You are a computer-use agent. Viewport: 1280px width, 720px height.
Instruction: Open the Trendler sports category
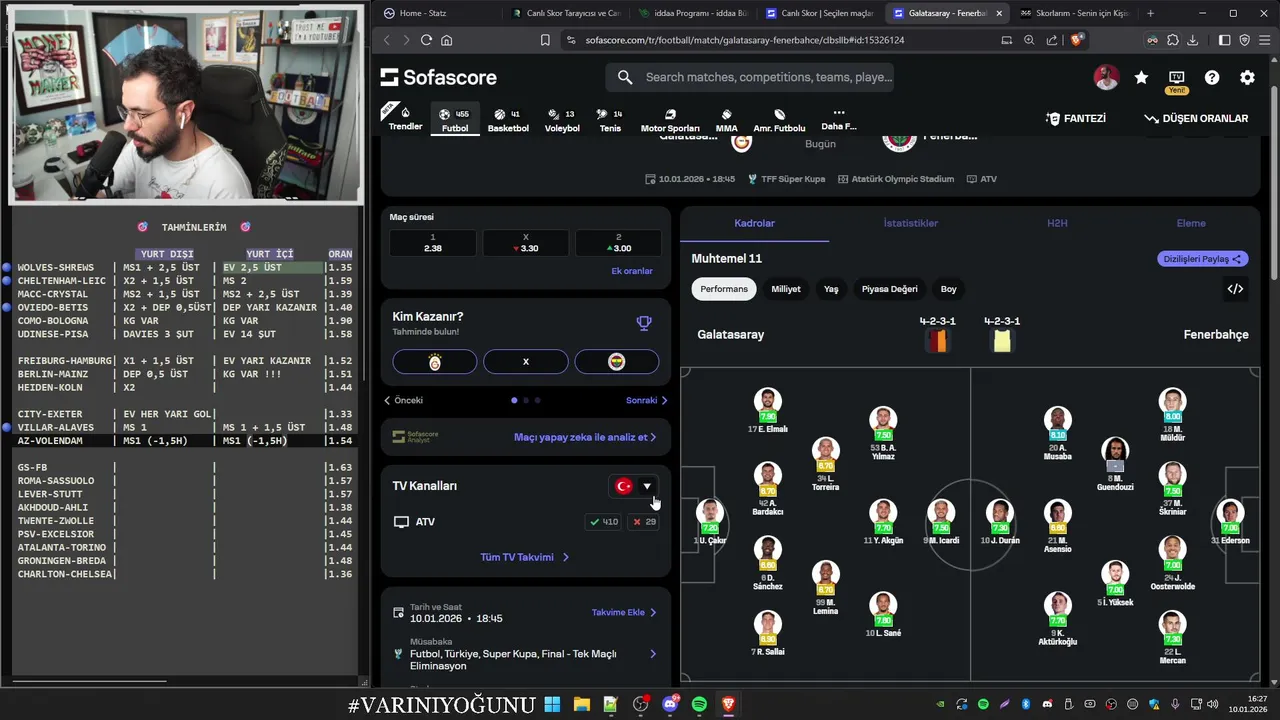tap(405, 119)
